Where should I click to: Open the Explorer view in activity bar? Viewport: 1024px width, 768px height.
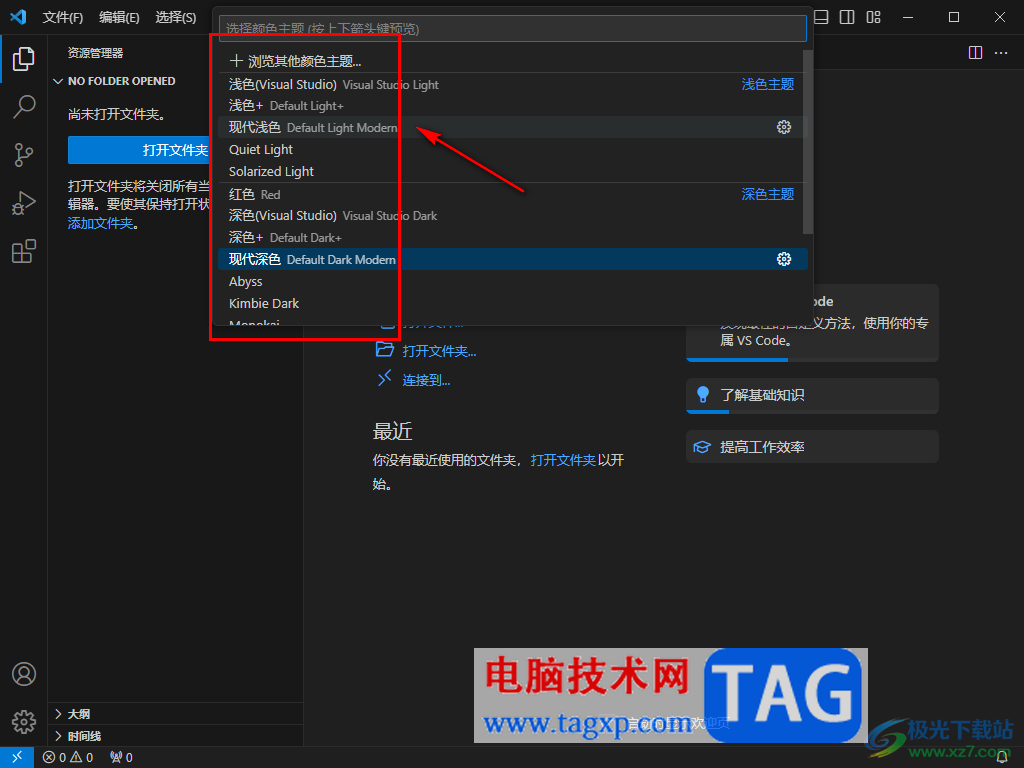(24, 59)
